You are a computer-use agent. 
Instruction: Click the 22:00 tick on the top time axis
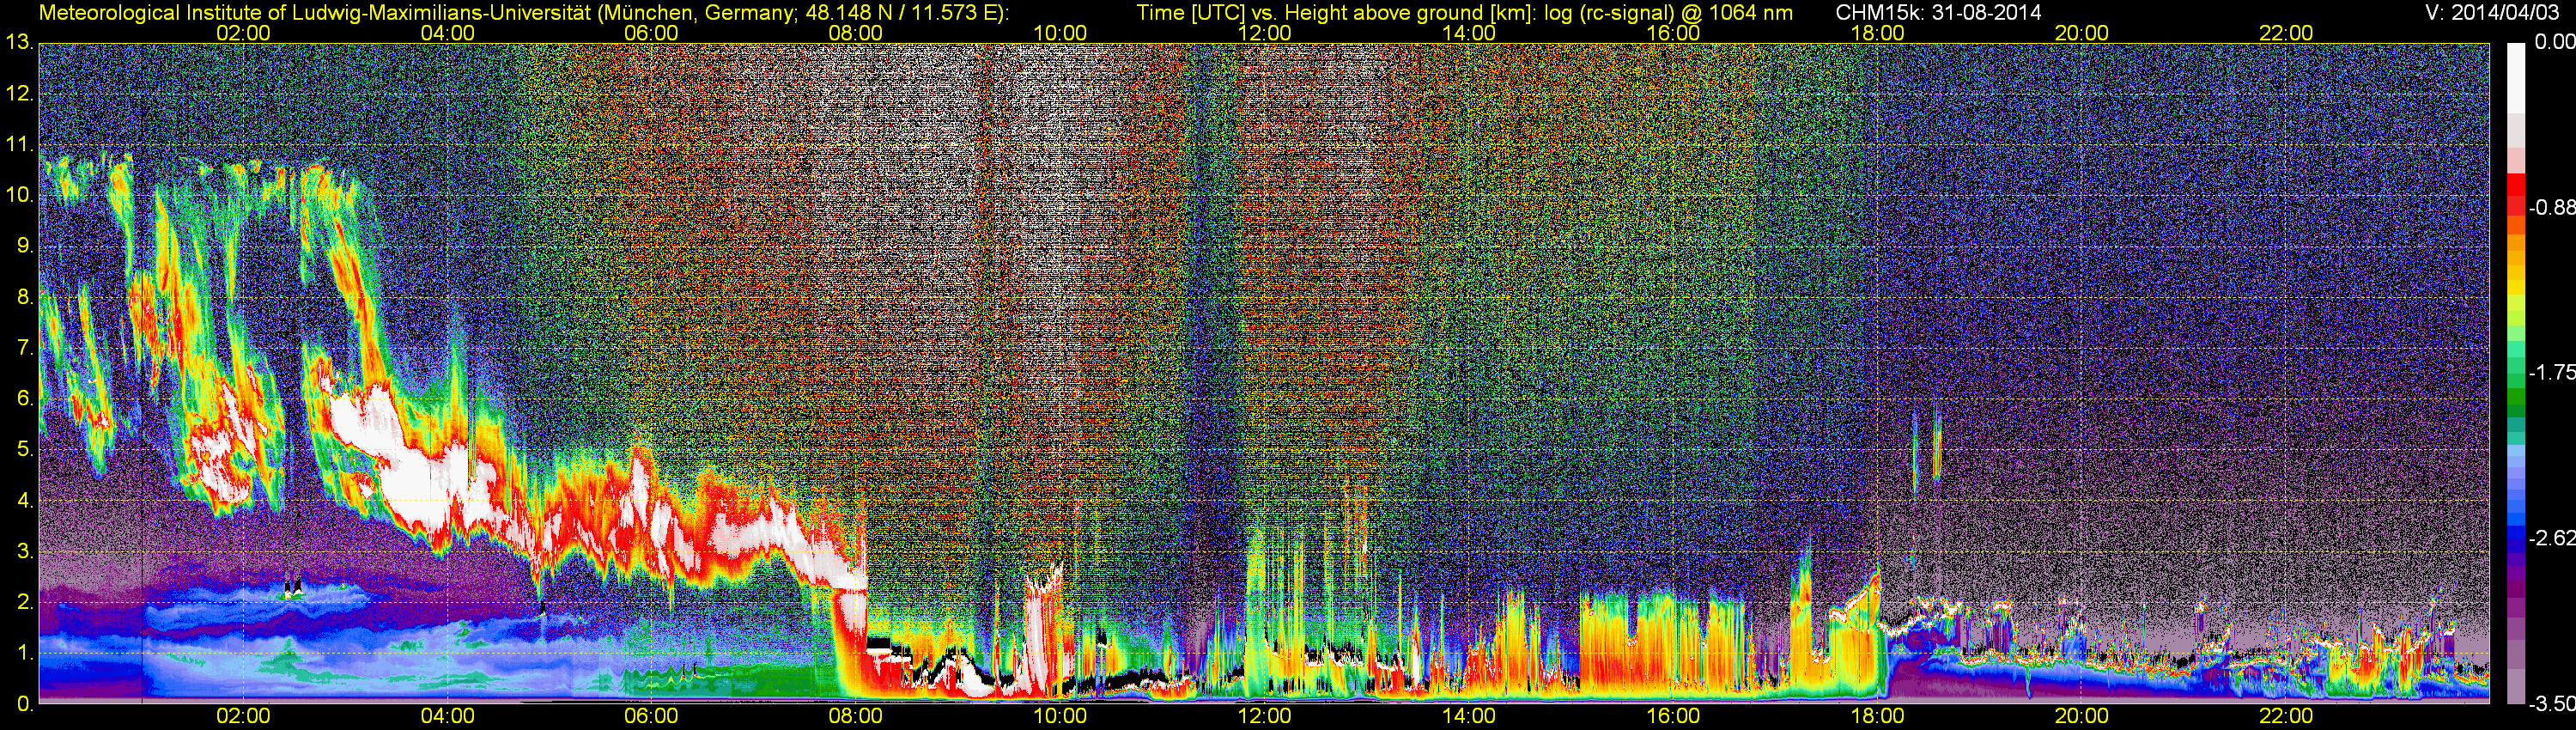tap(2286, 33)
